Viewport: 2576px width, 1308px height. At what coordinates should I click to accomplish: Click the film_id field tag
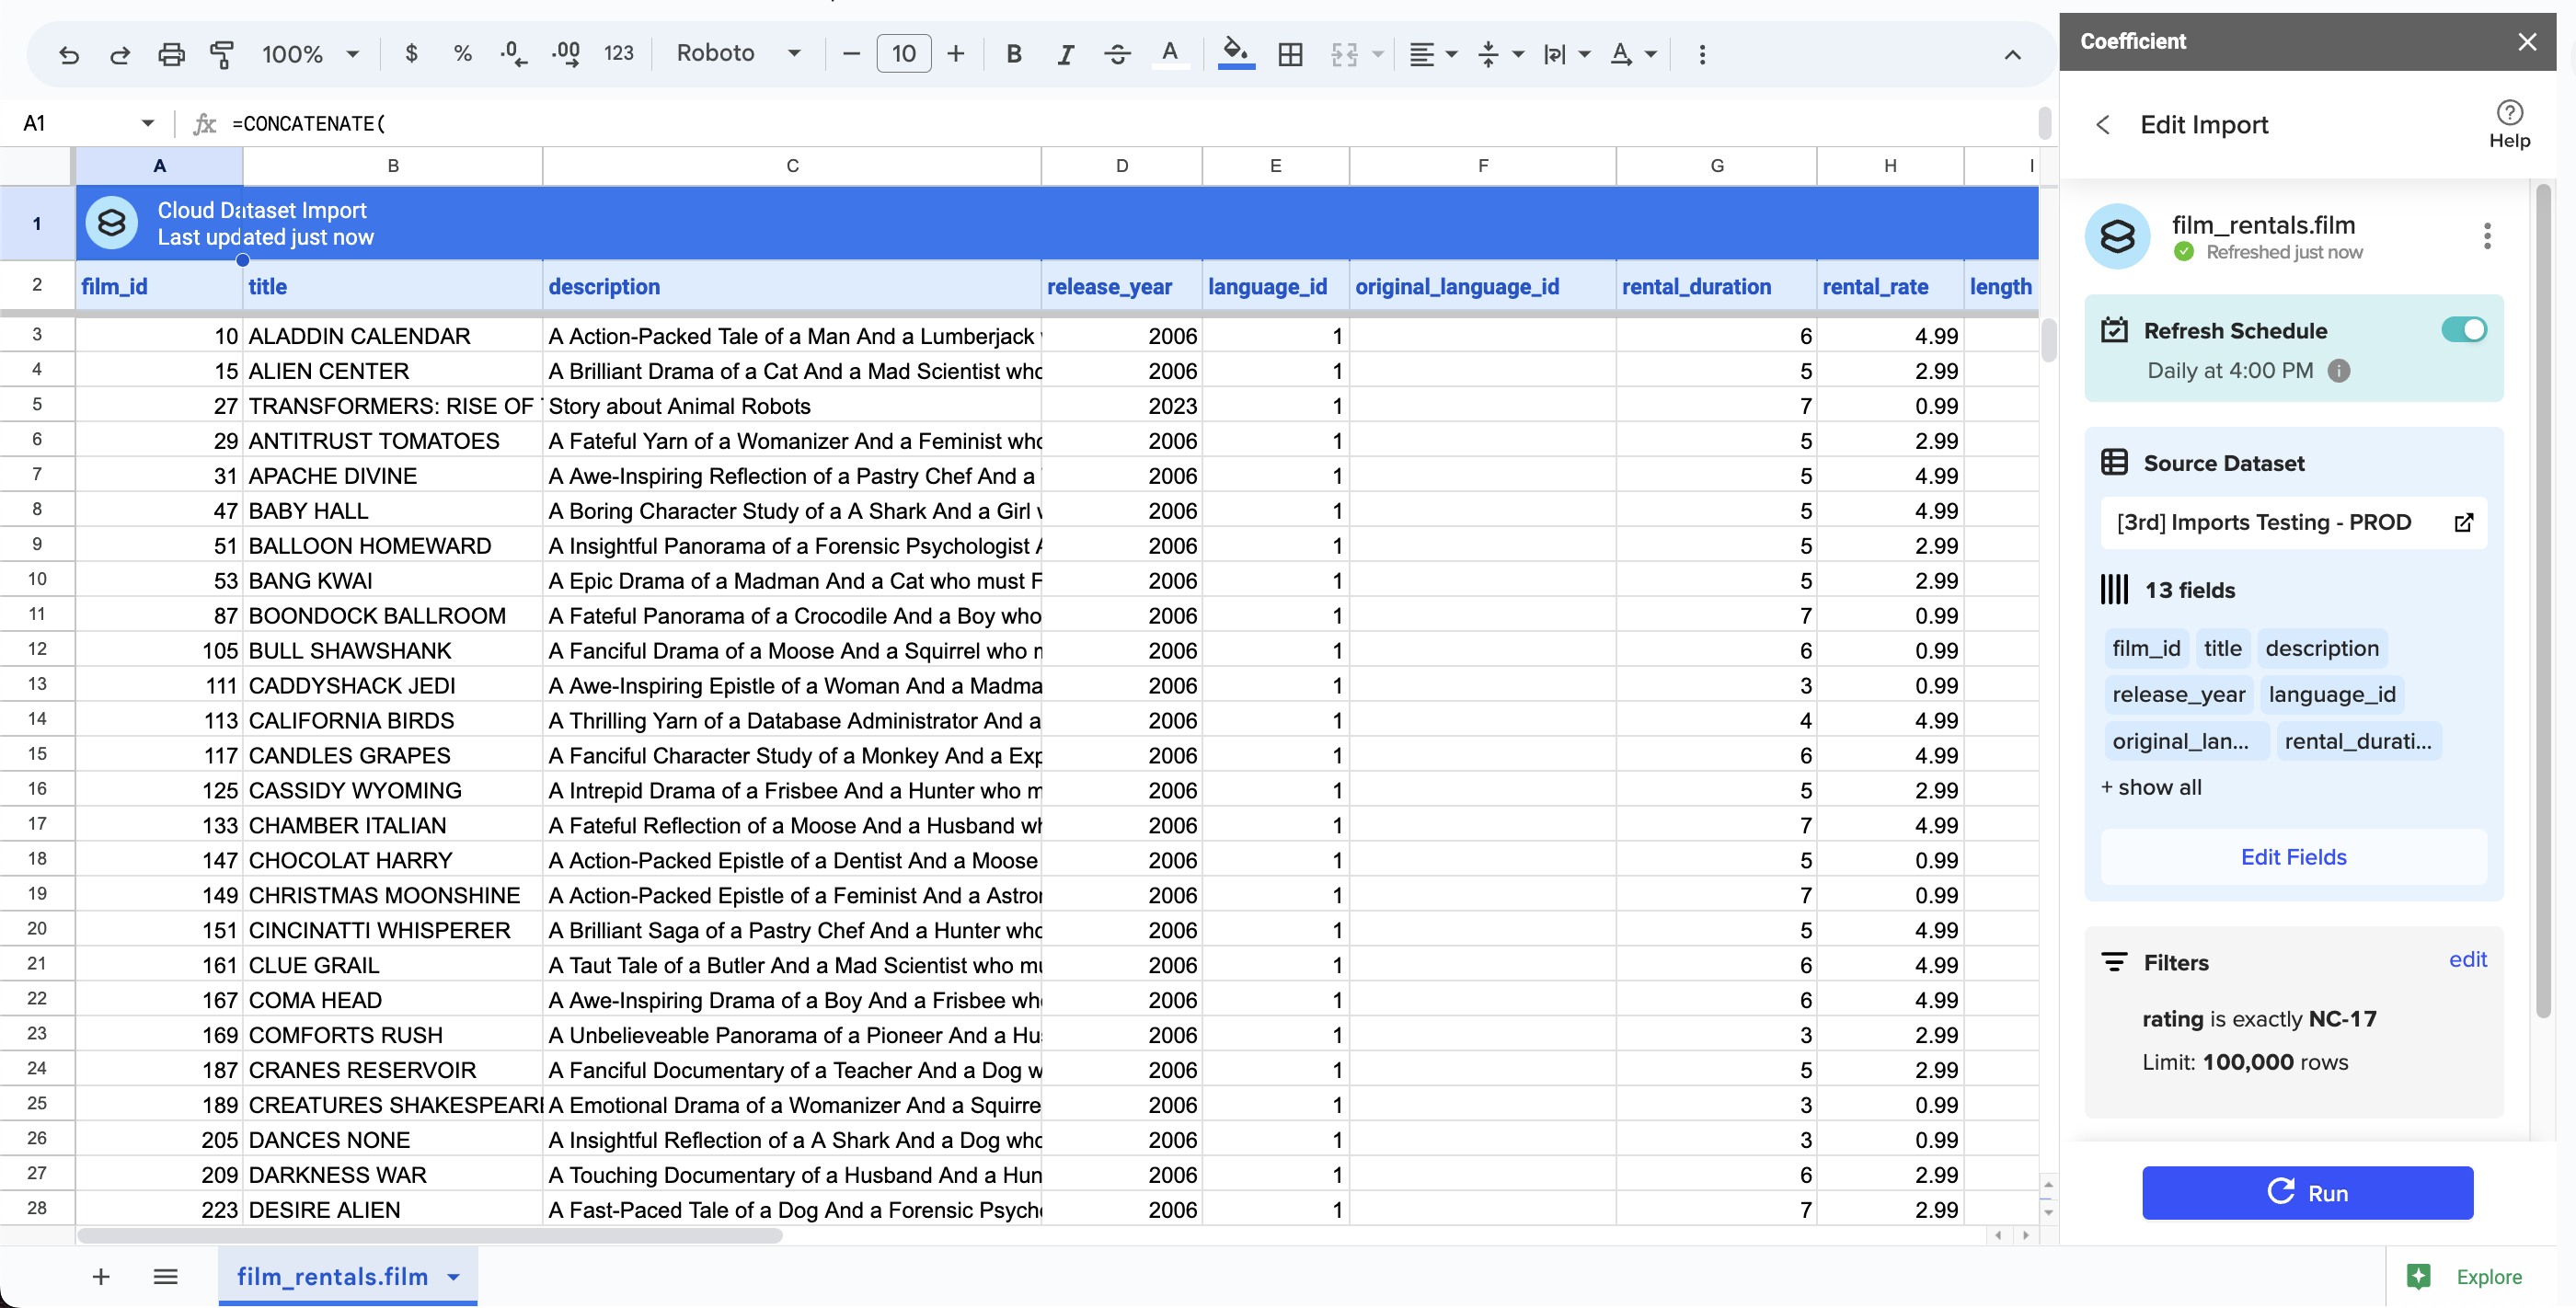click(x=2145, y=648)
